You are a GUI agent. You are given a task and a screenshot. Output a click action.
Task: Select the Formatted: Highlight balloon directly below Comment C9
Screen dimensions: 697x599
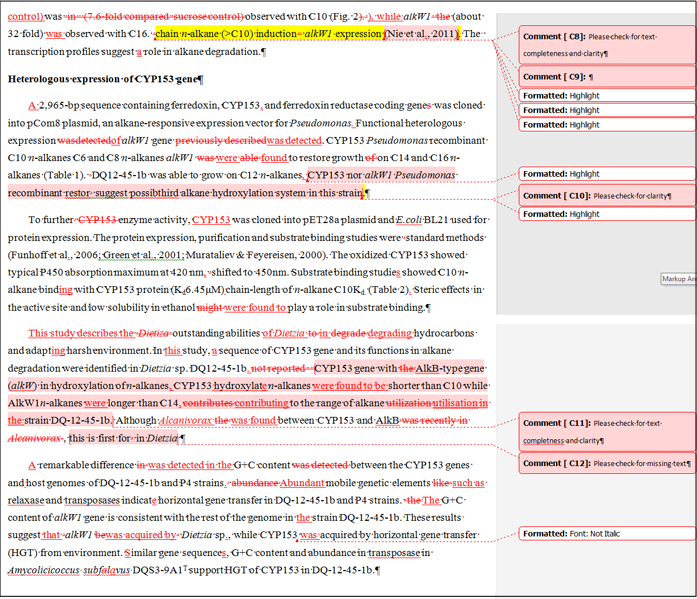coord(607,96)
